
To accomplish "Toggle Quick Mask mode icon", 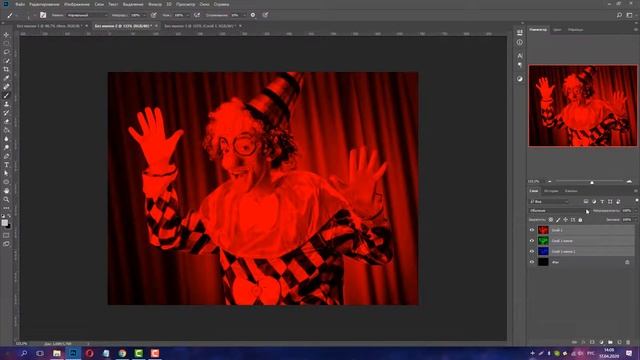I will click(6, 236).
